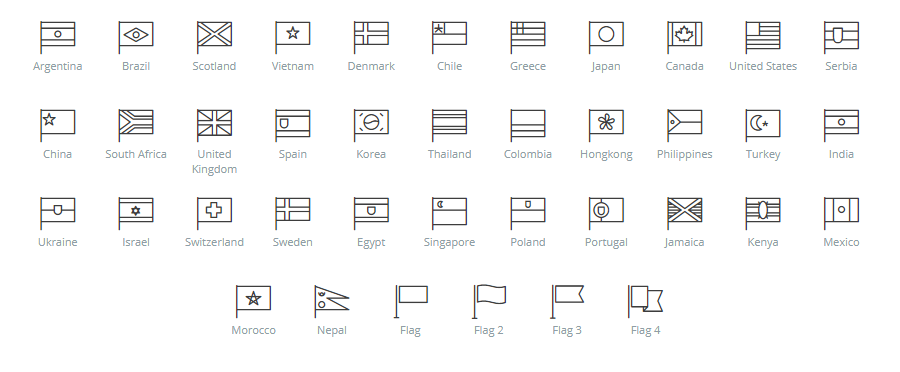Select the Philippines flag icon
Image resolution: width=900 pixels, height=372 pixels.
[x=684, y=125]
